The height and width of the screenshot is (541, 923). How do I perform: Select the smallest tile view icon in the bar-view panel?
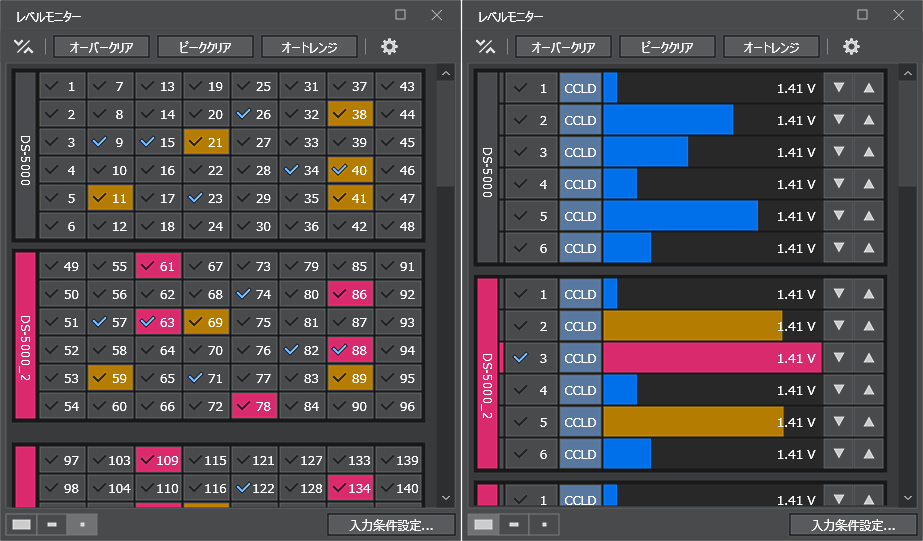[544, 524]
